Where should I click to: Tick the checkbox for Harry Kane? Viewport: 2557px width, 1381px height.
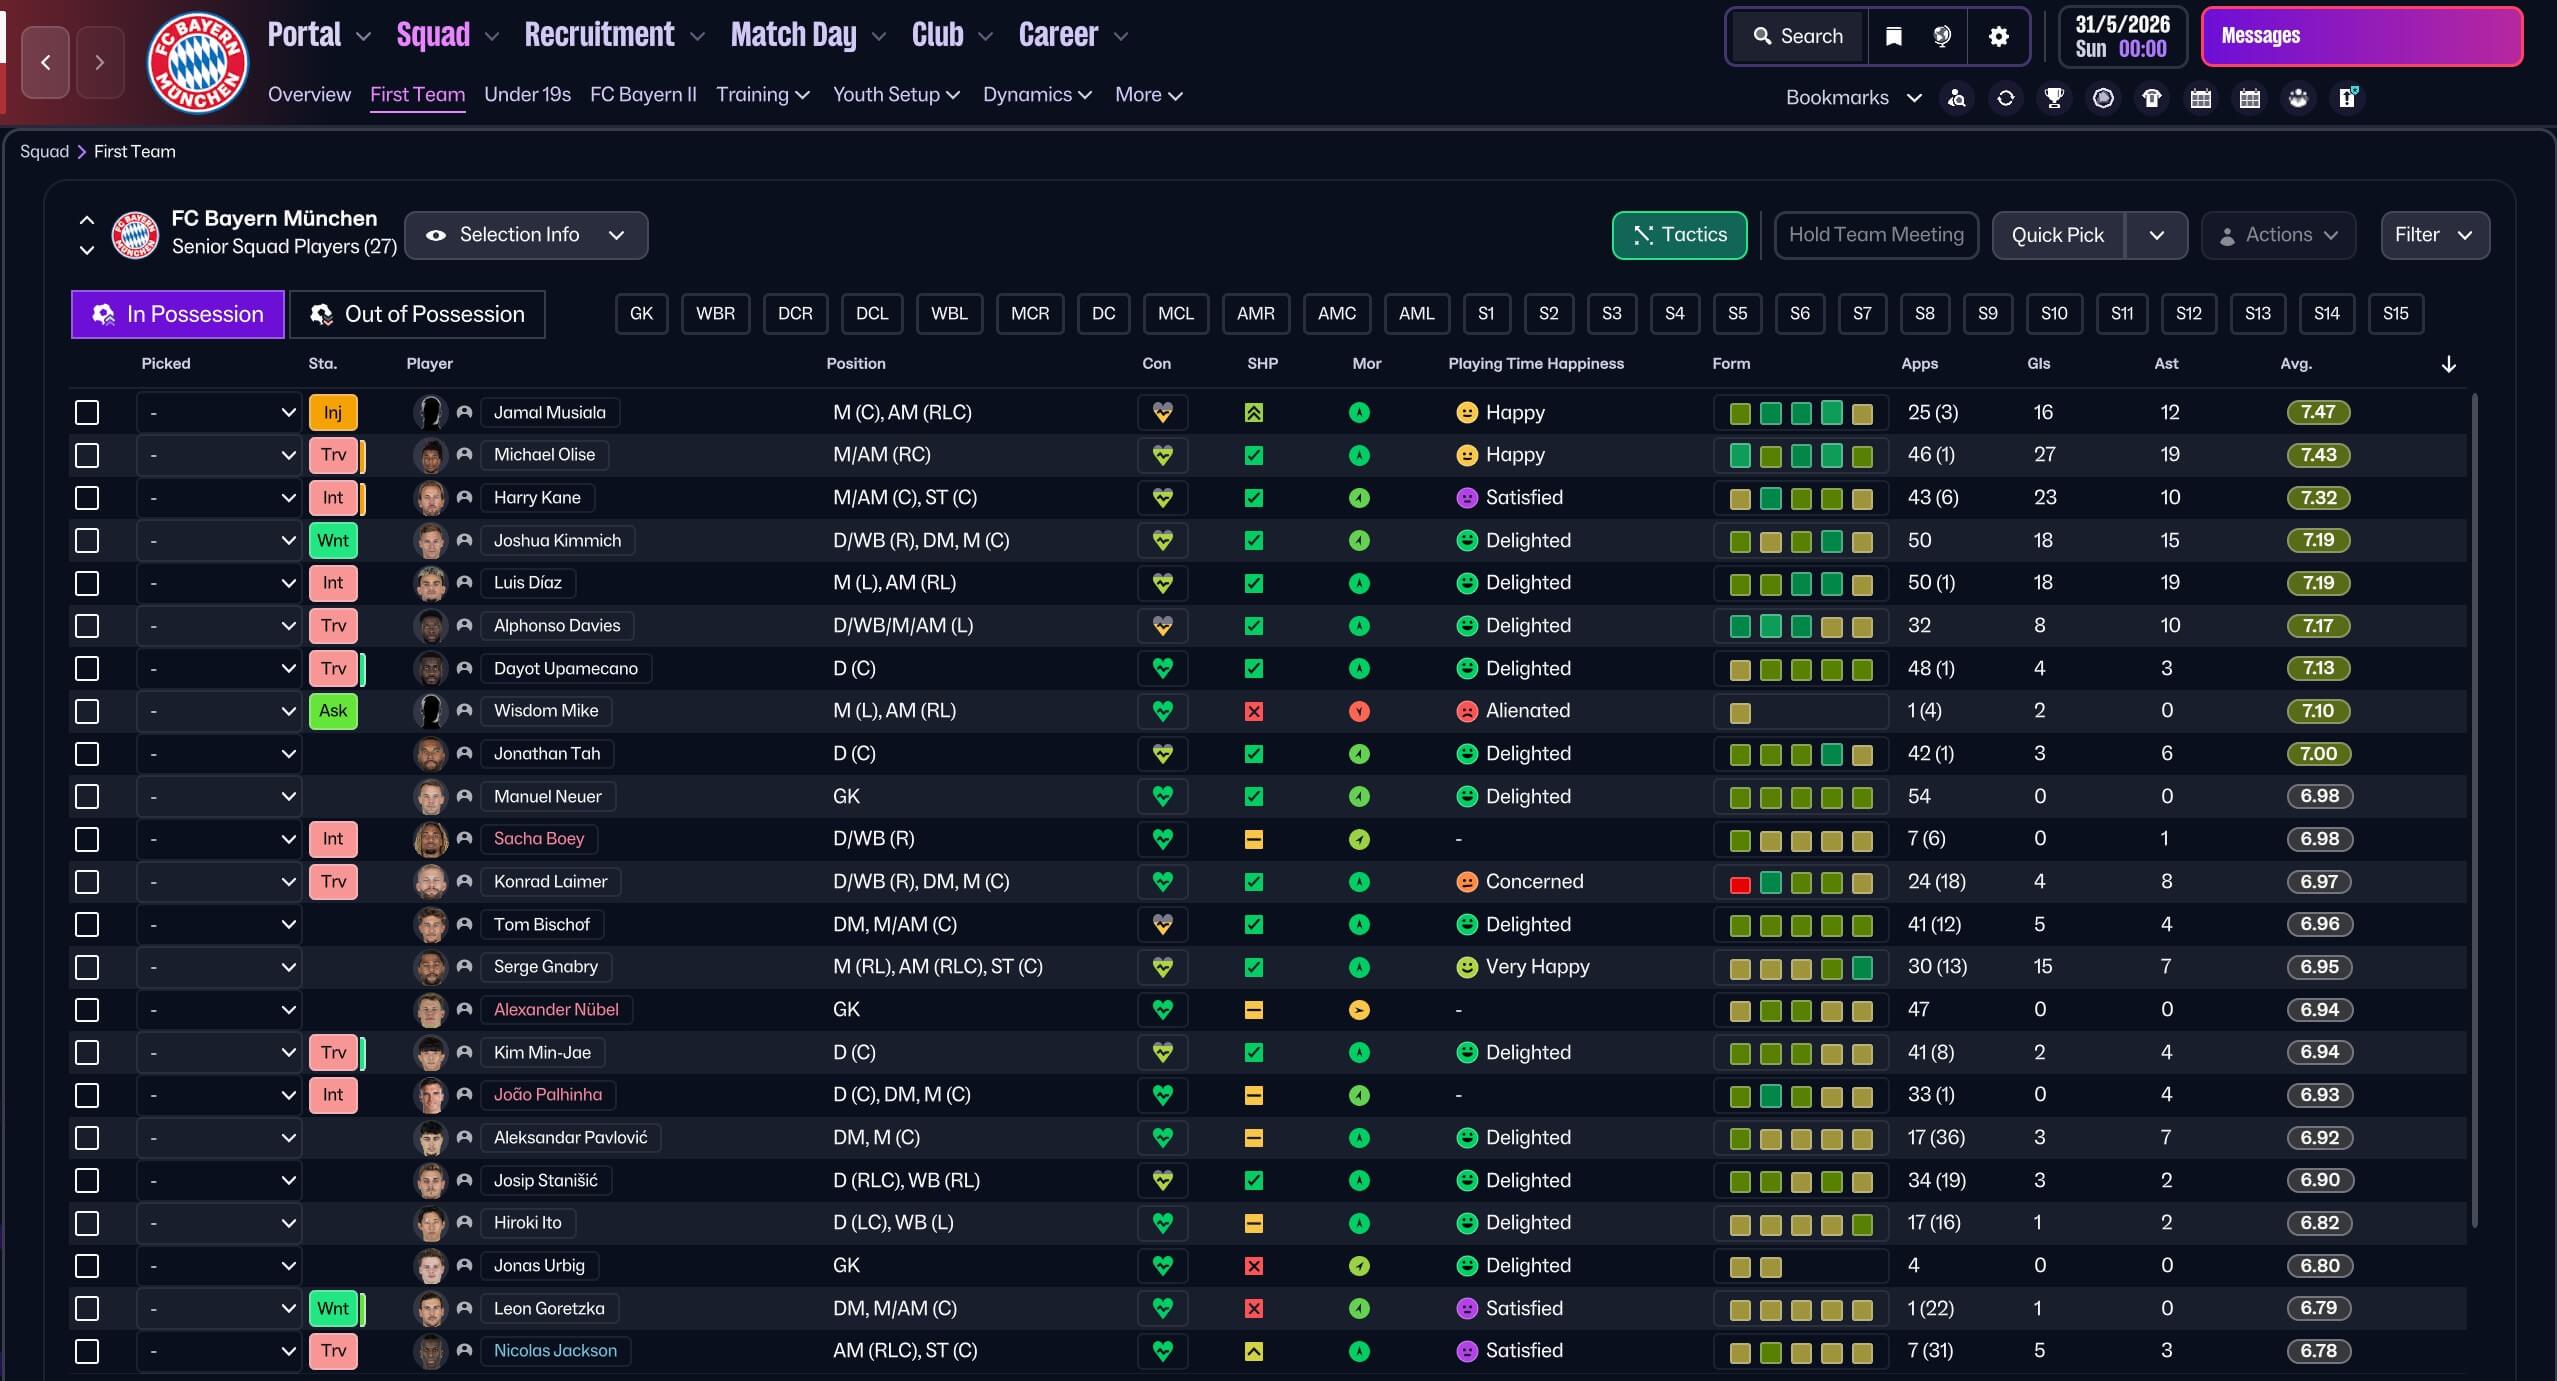click(87, 498)
